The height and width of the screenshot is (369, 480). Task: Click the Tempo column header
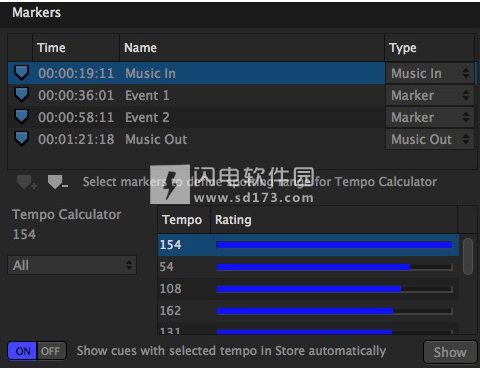click(184, 220)
